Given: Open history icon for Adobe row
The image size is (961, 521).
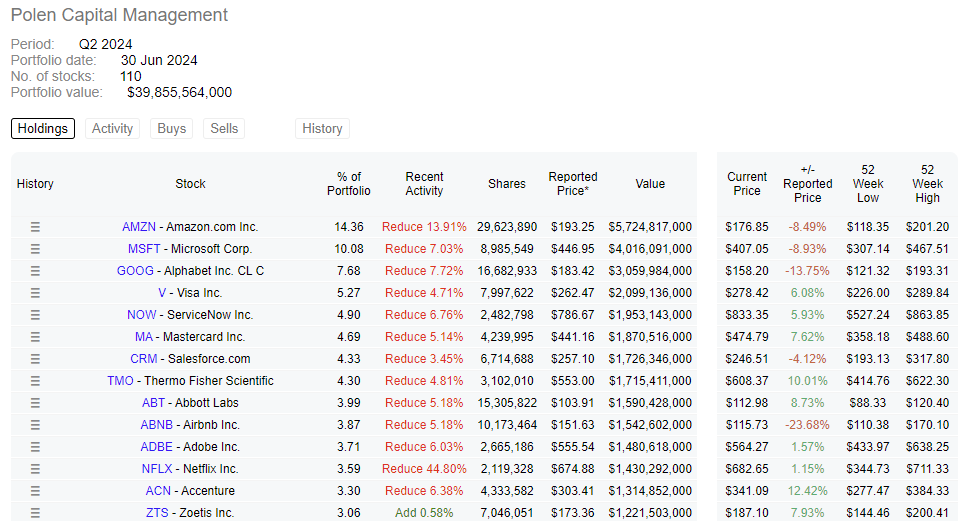Looking at the screenshot, I should pos(36,447).
